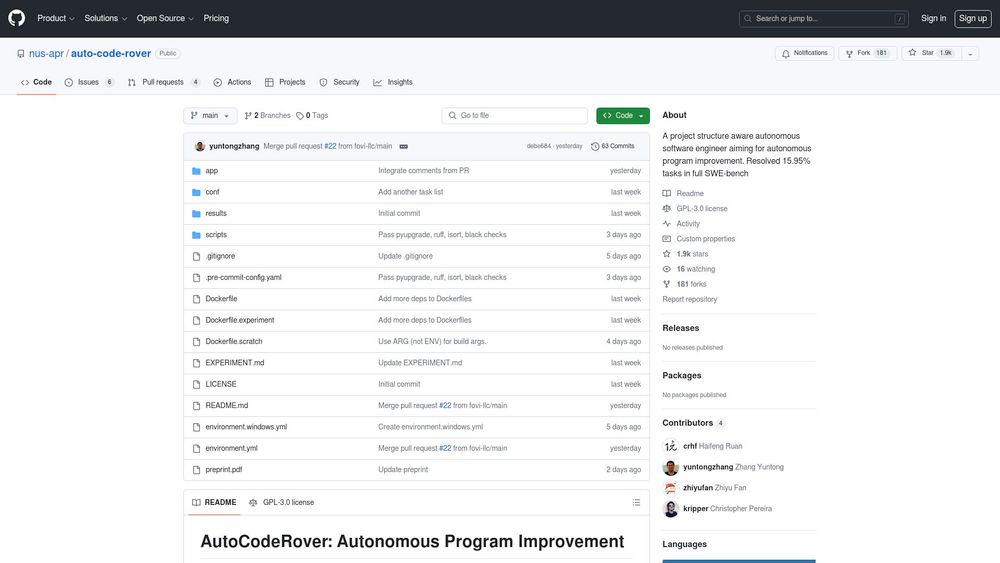Open the EXPERIMENT.md file
The image size is (1000, 563).
(235, 363)
